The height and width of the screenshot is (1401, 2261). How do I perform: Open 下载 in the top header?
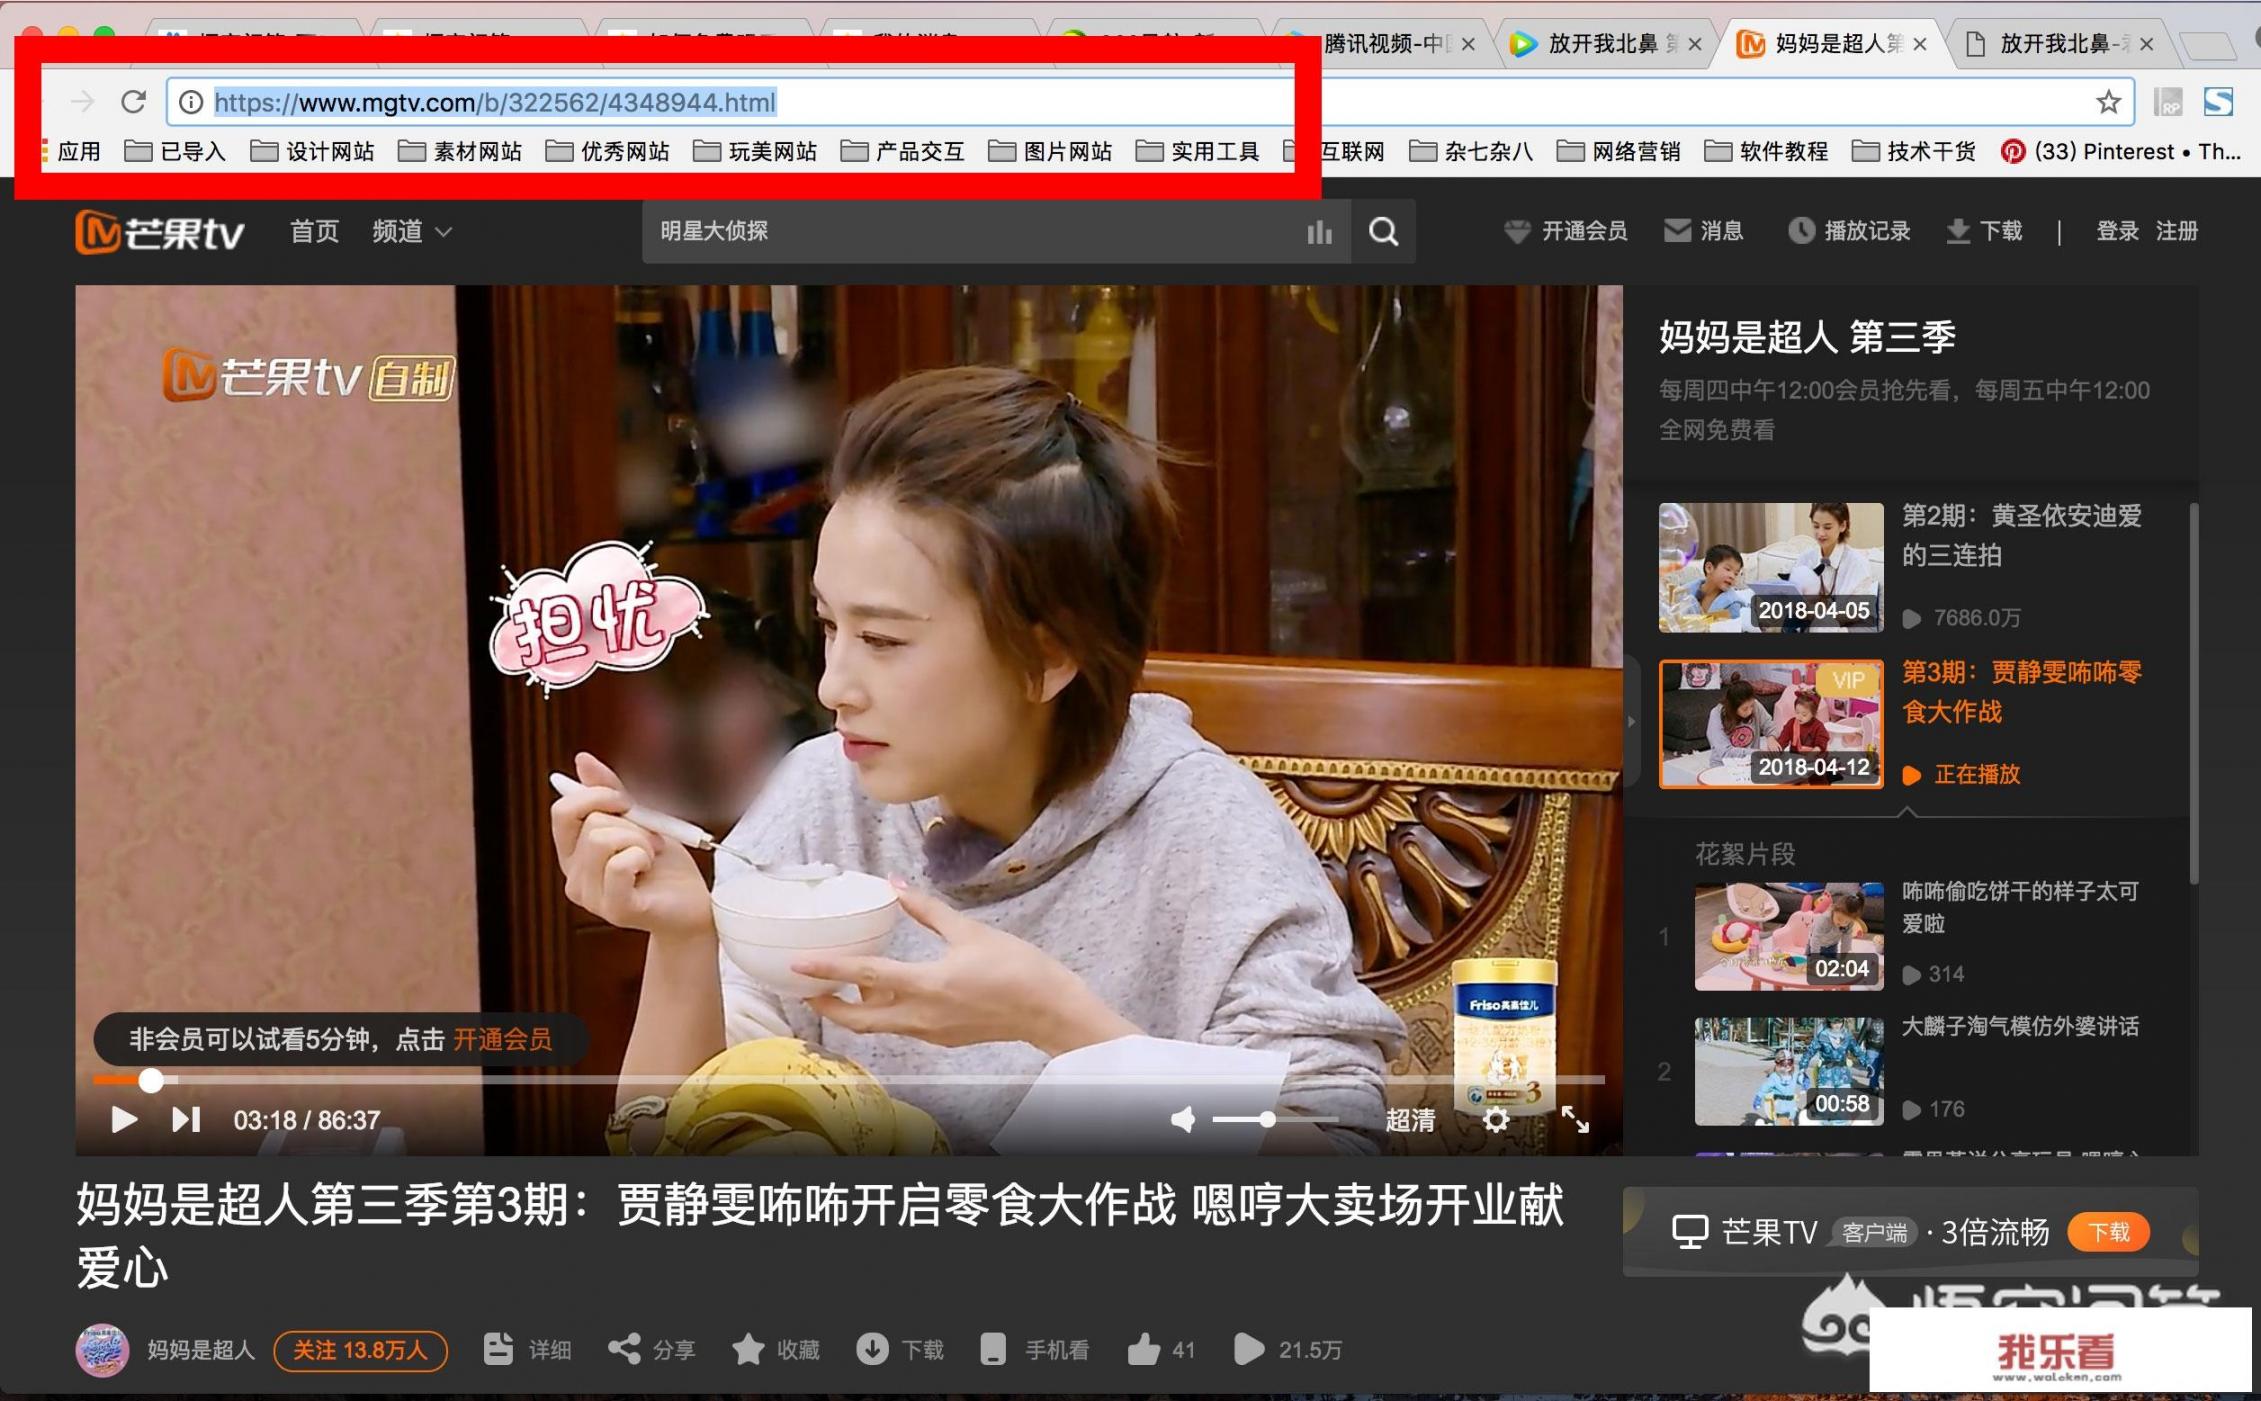point(1984,231)
